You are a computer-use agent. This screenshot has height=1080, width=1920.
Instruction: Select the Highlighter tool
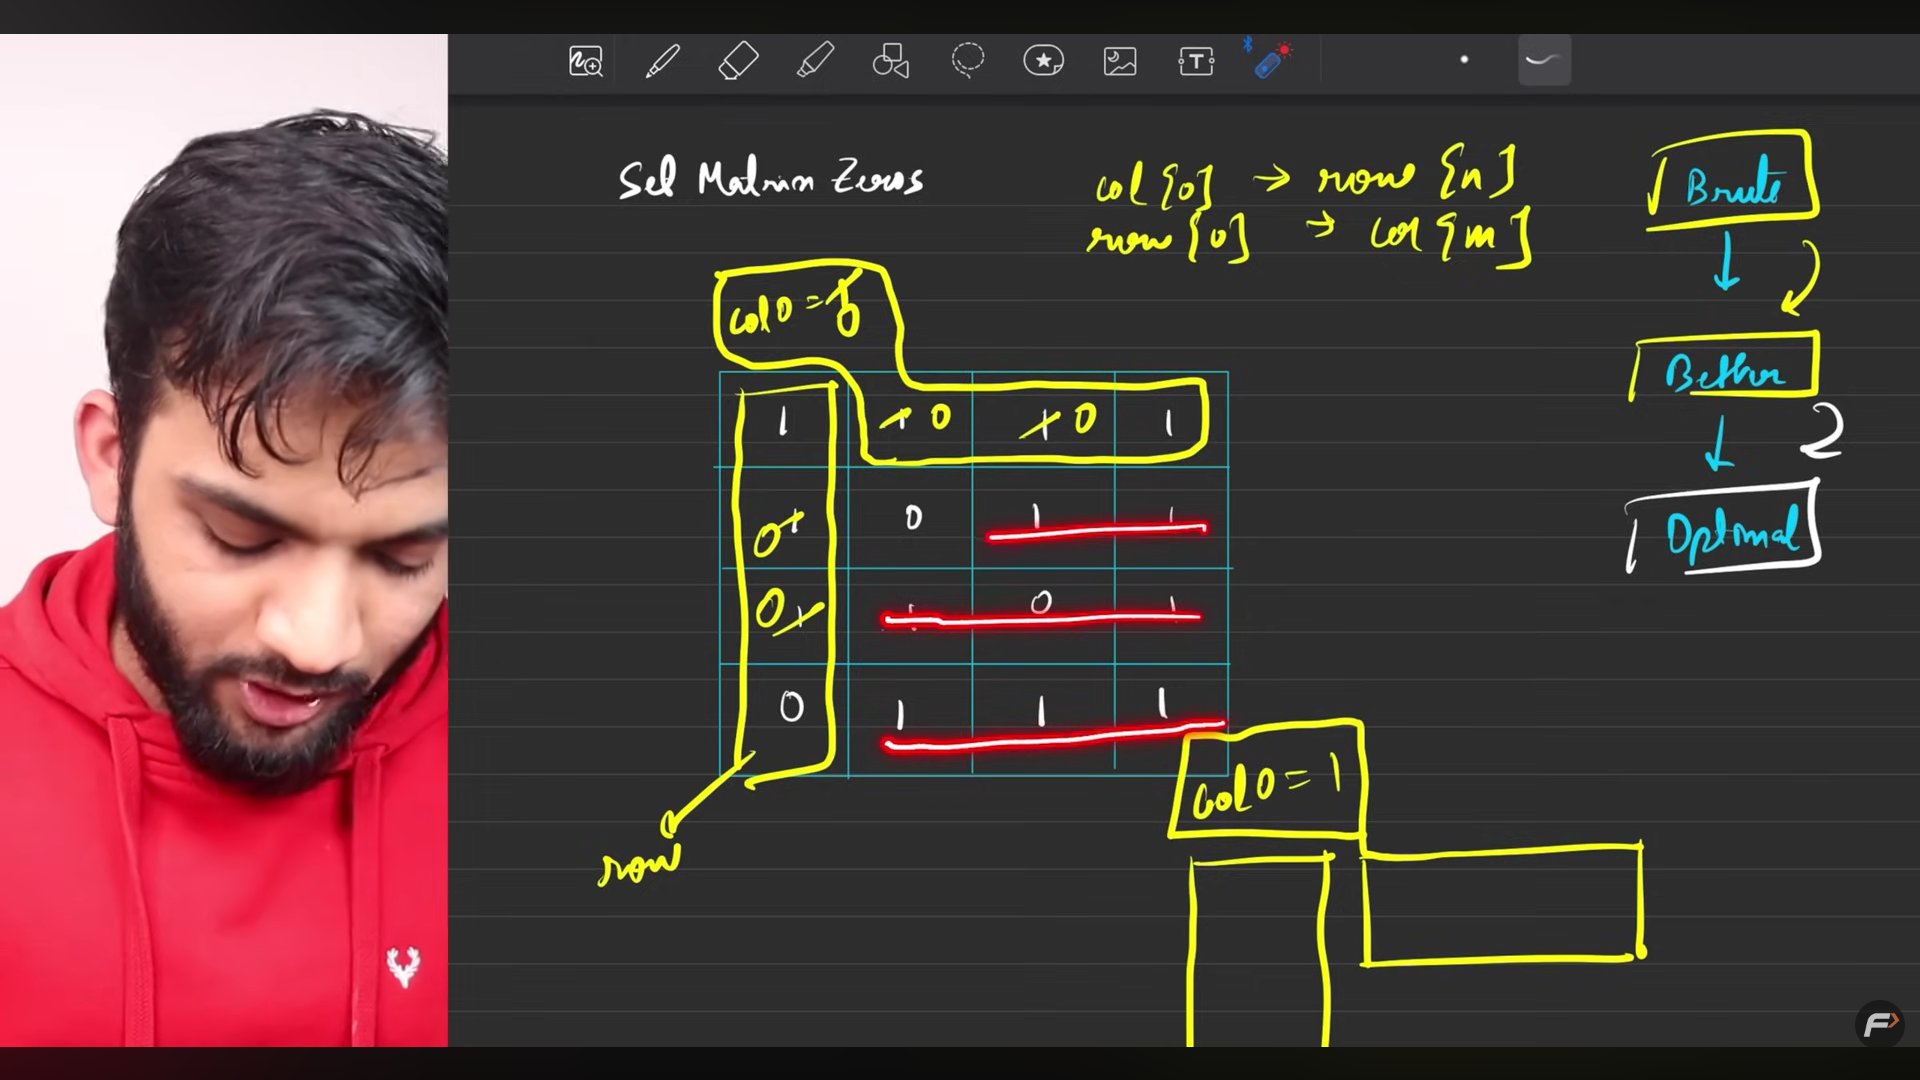click(815, 62)
